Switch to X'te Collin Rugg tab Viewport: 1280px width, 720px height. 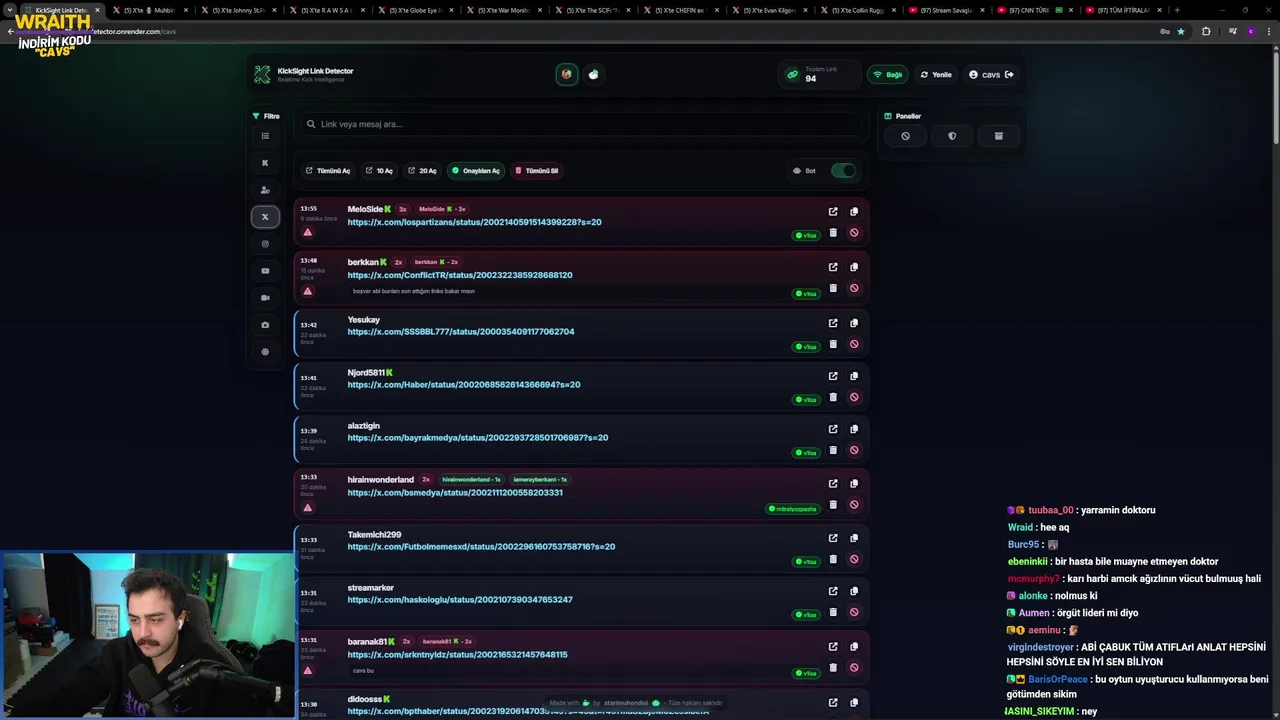pos(858,10)
